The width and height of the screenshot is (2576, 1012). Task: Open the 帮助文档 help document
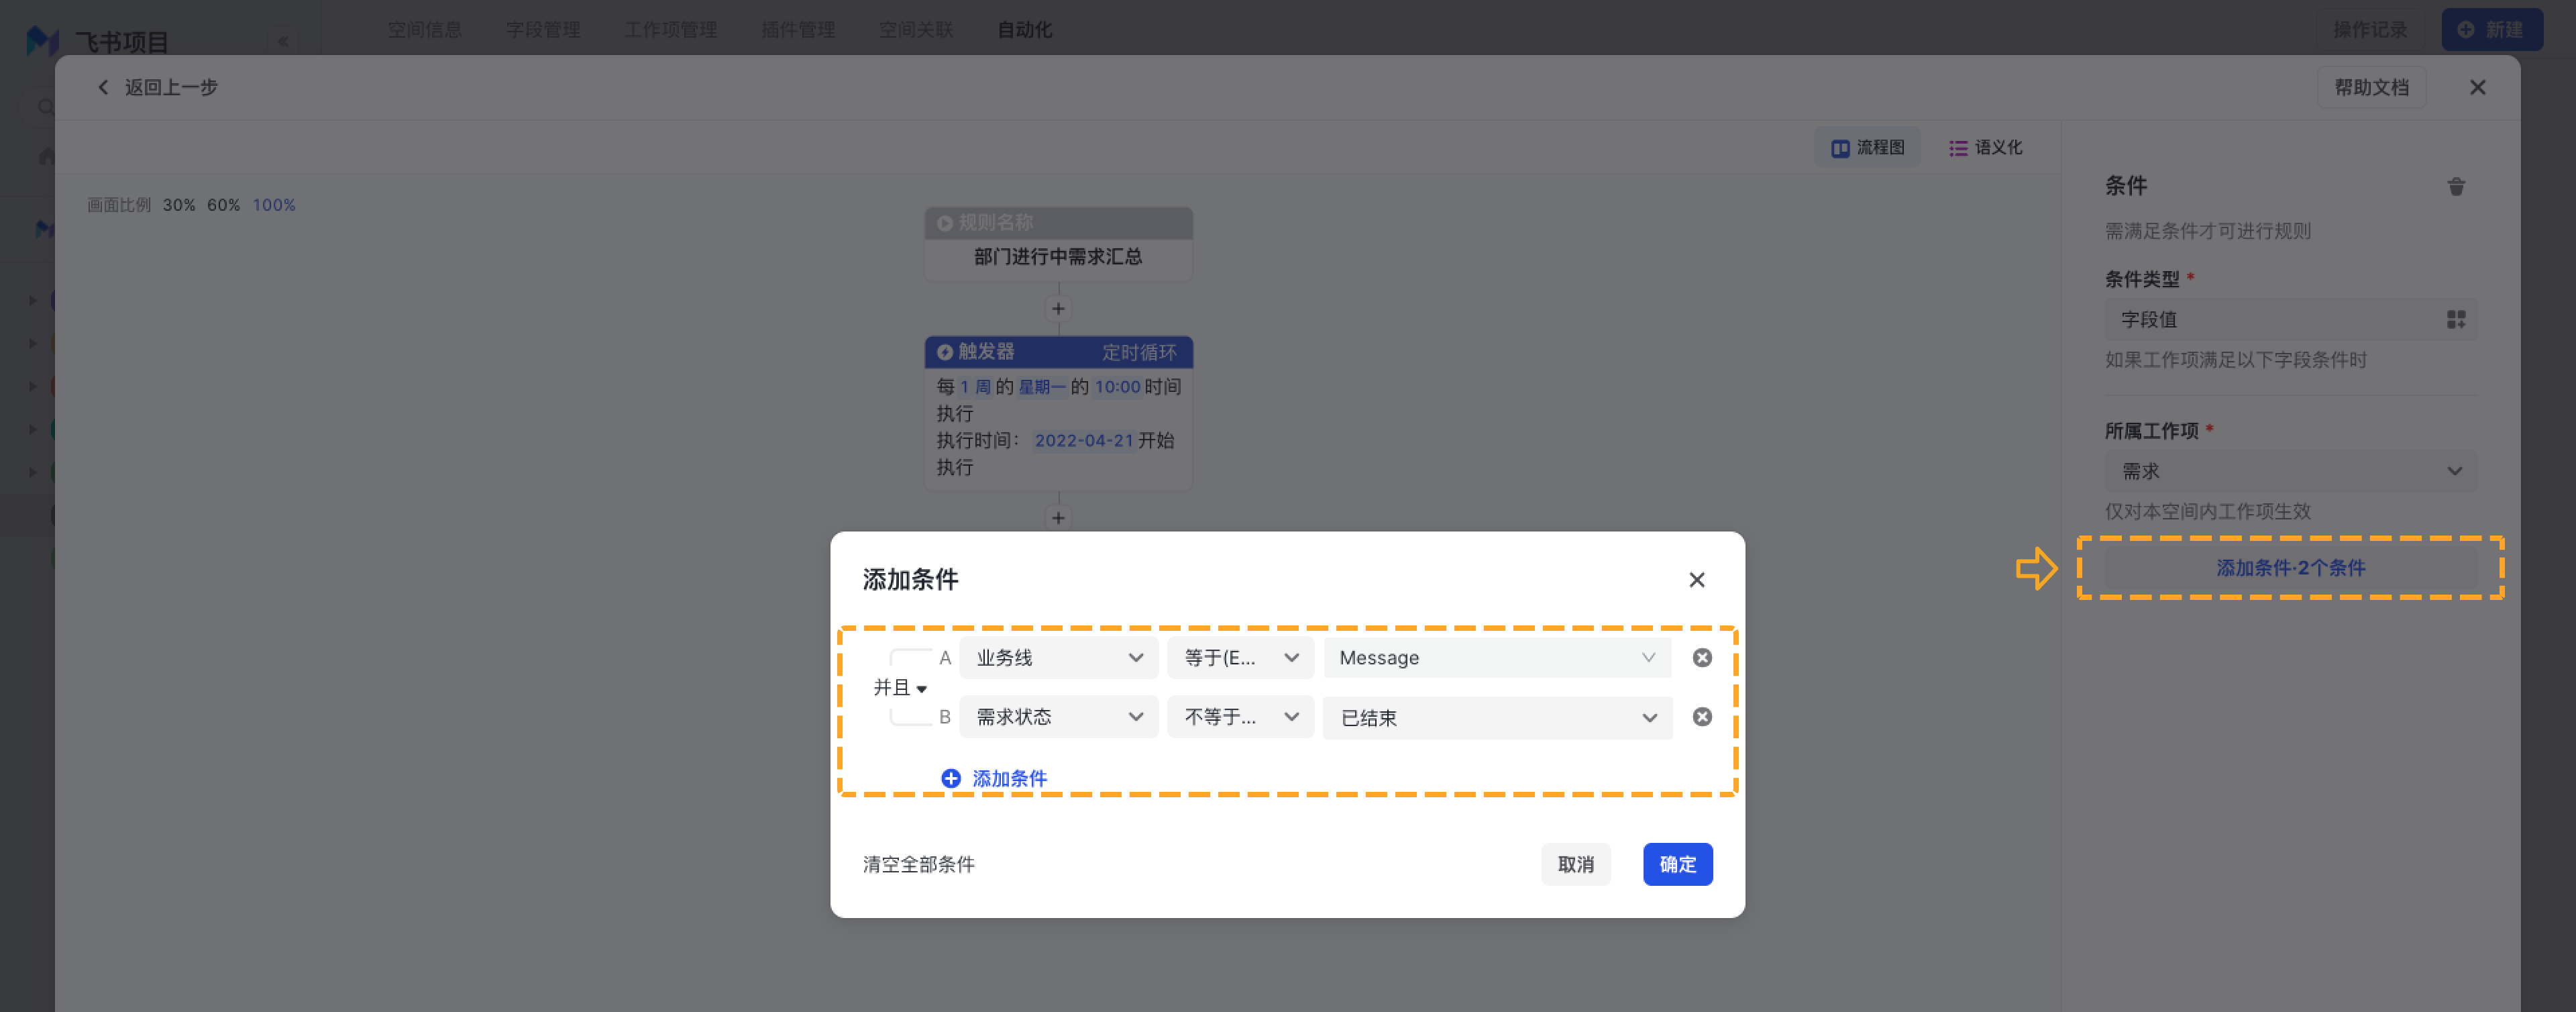pos(2371,87)
